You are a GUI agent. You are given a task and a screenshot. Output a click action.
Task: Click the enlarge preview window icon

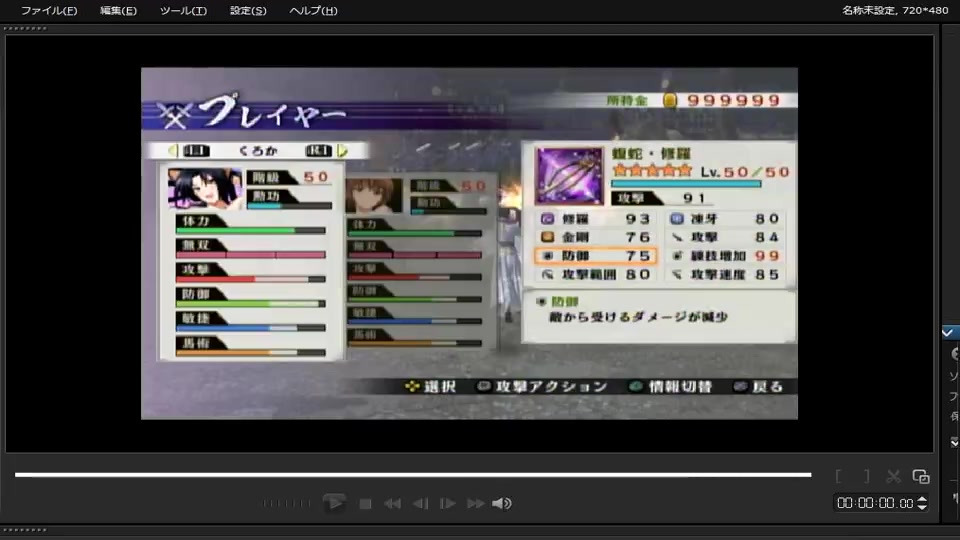coord(921,476)
